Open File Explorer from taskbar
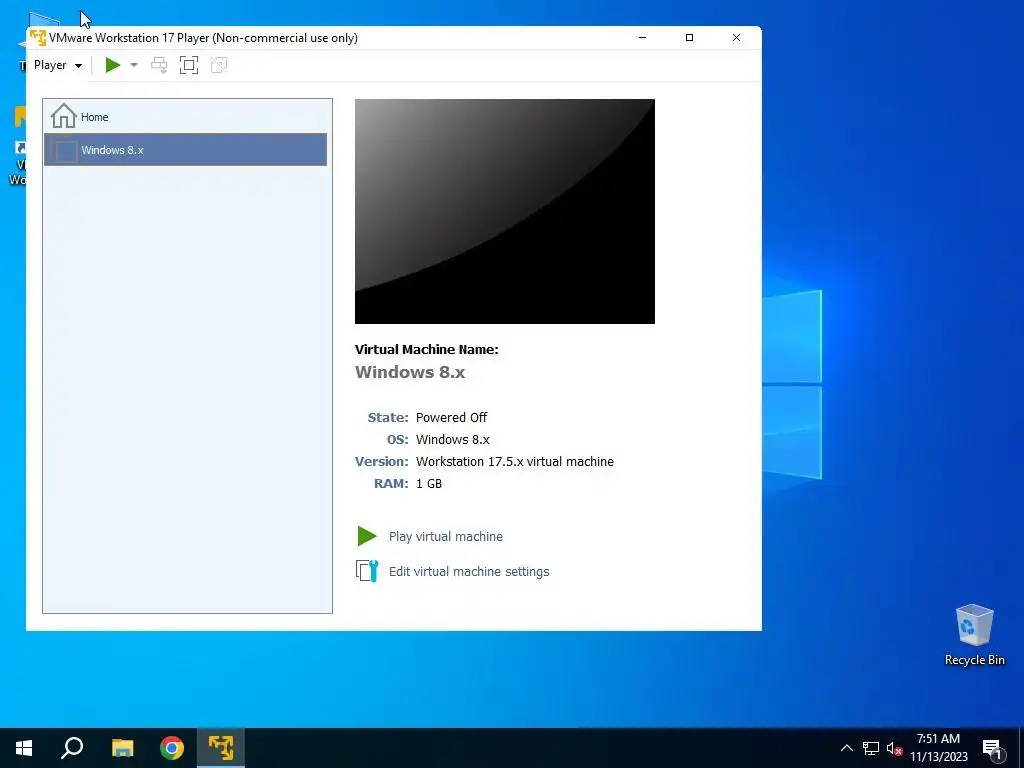 (x=122, y=748)
